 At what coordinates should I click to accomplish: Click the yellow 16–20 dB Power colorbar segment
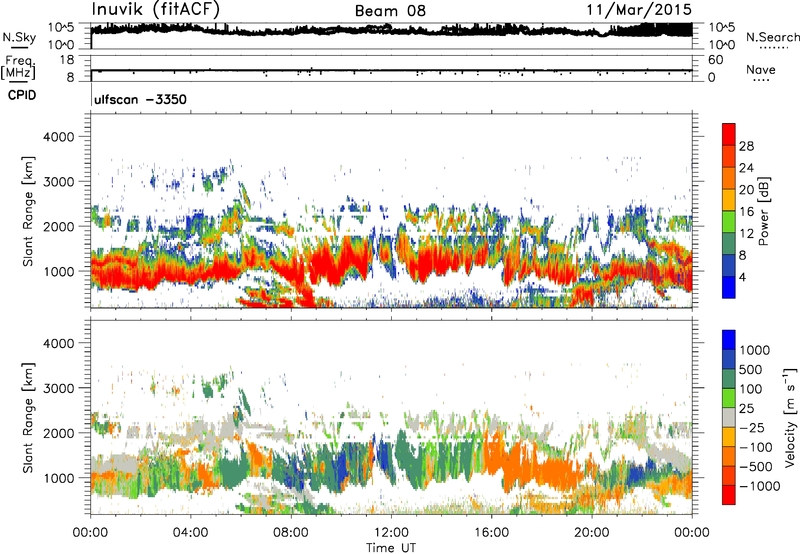(729, 200)
